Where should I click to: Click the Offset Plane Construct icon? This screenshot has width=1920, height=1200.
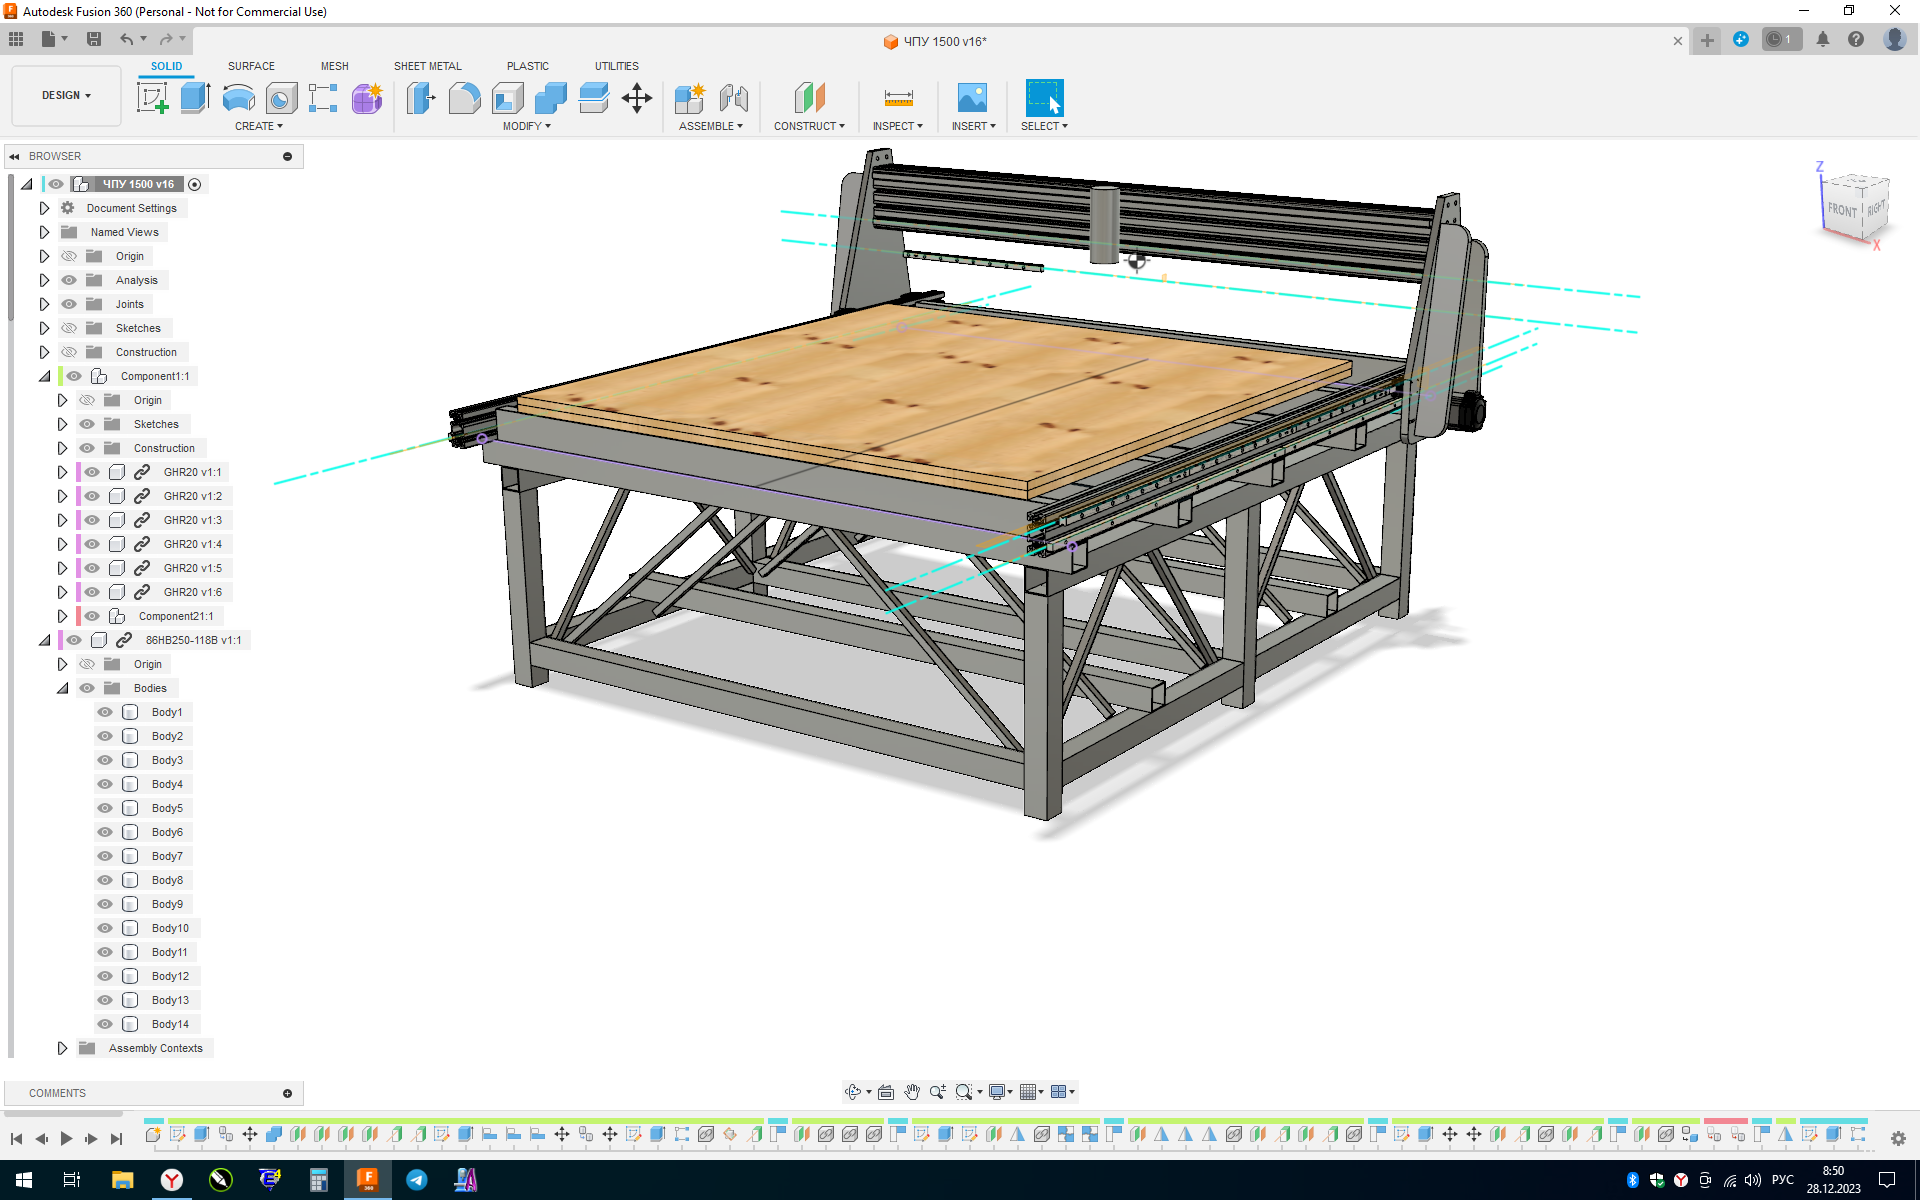click(x=809, y=98)
